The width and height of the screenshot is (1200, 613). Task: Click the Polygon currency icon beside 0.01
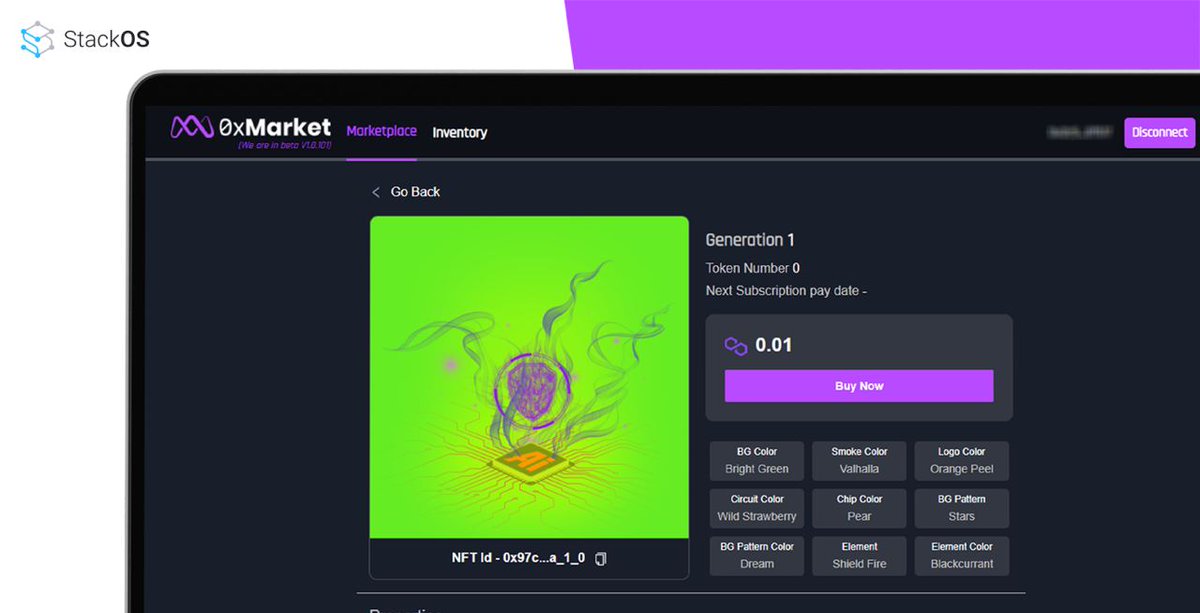[x=736, y=346]
